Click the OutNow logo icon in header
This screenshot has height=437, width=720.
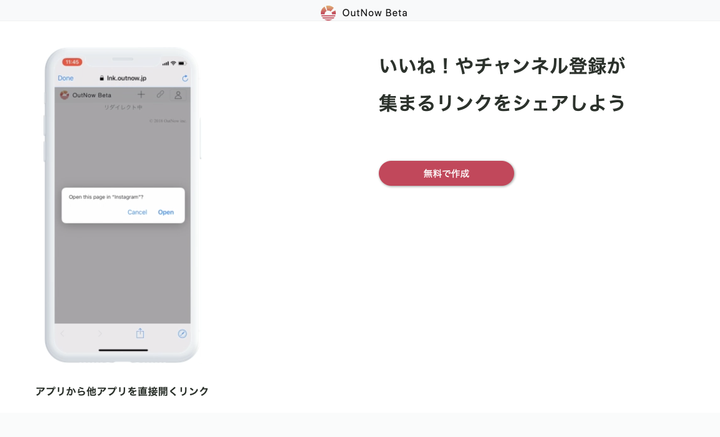(x=328, y=13)
